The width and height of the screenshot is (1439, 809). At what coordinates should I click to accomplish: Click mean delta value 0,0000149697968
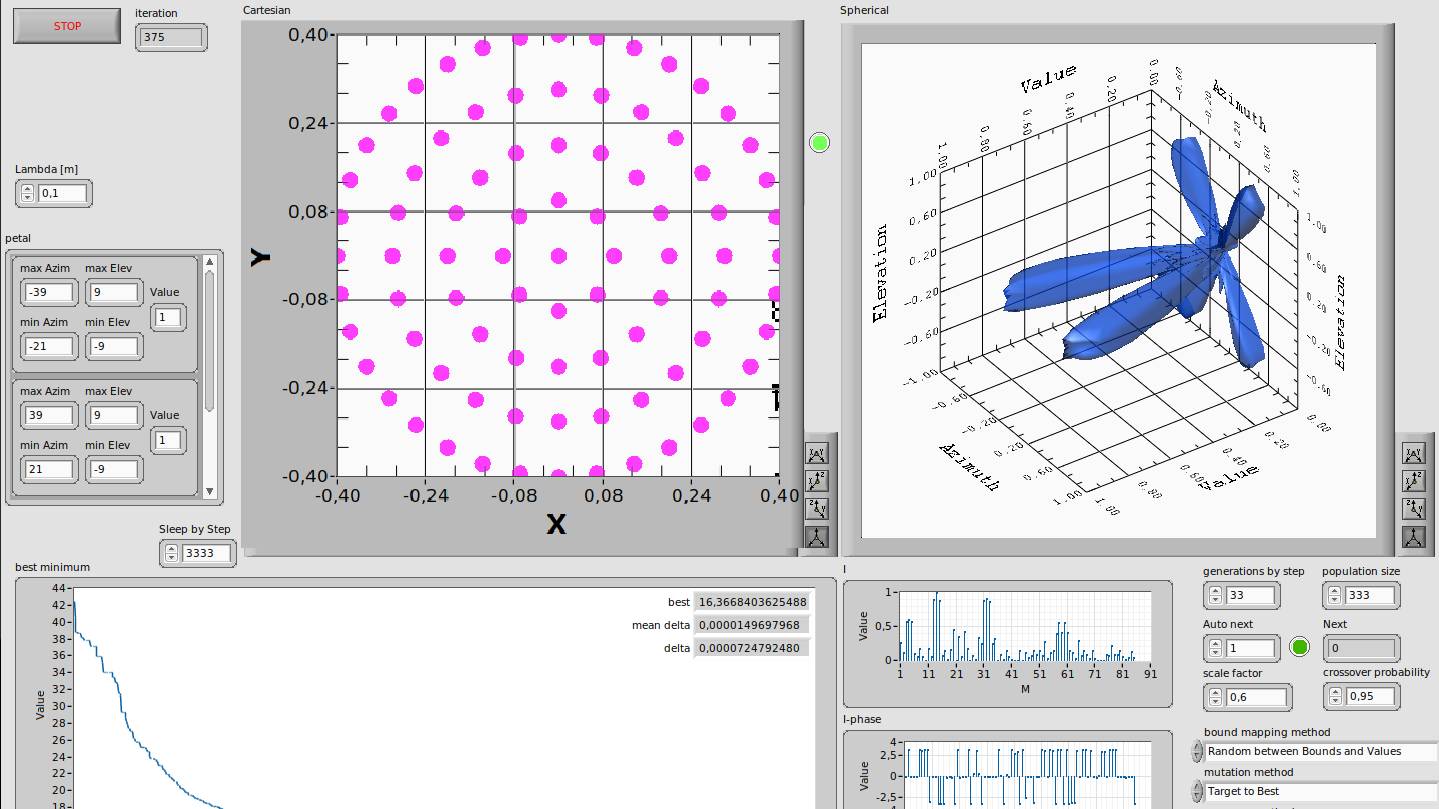tap(752, 625)
